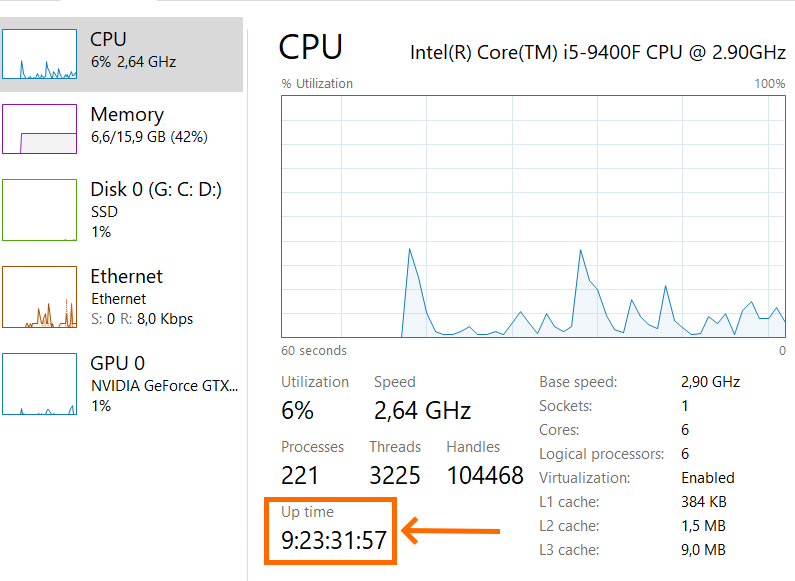Screen dimensions: 795x581
Task: Click the orange arrow pointing at Up time
Action: click(x=448, y=531)
